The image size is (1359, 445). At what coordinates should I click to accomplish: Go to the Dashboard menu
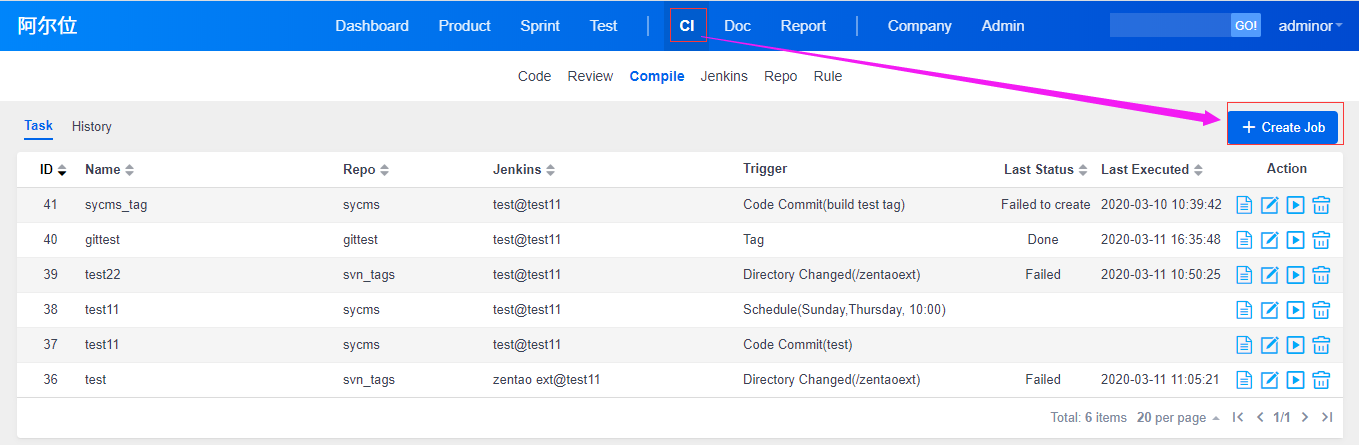point(372,26)
